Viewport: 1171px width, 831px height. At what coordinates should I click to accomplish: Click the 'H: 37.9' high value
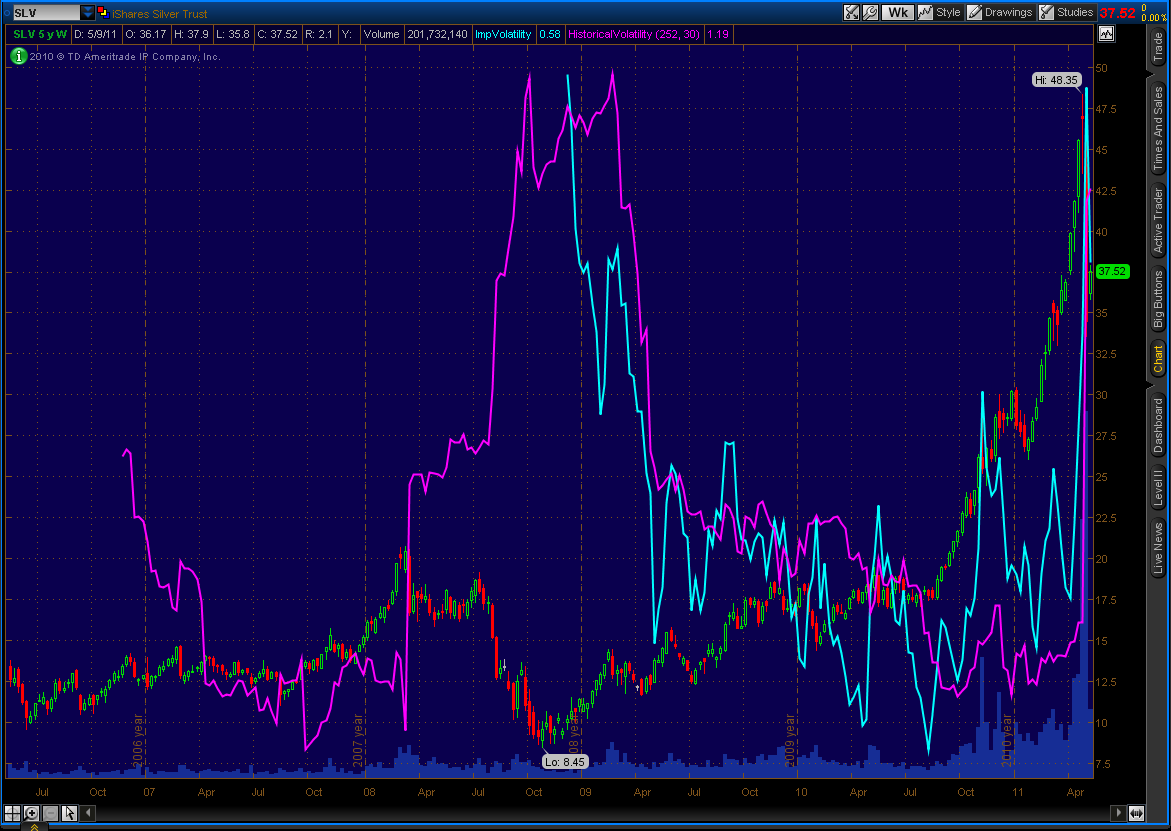click(x=191, y=34)
